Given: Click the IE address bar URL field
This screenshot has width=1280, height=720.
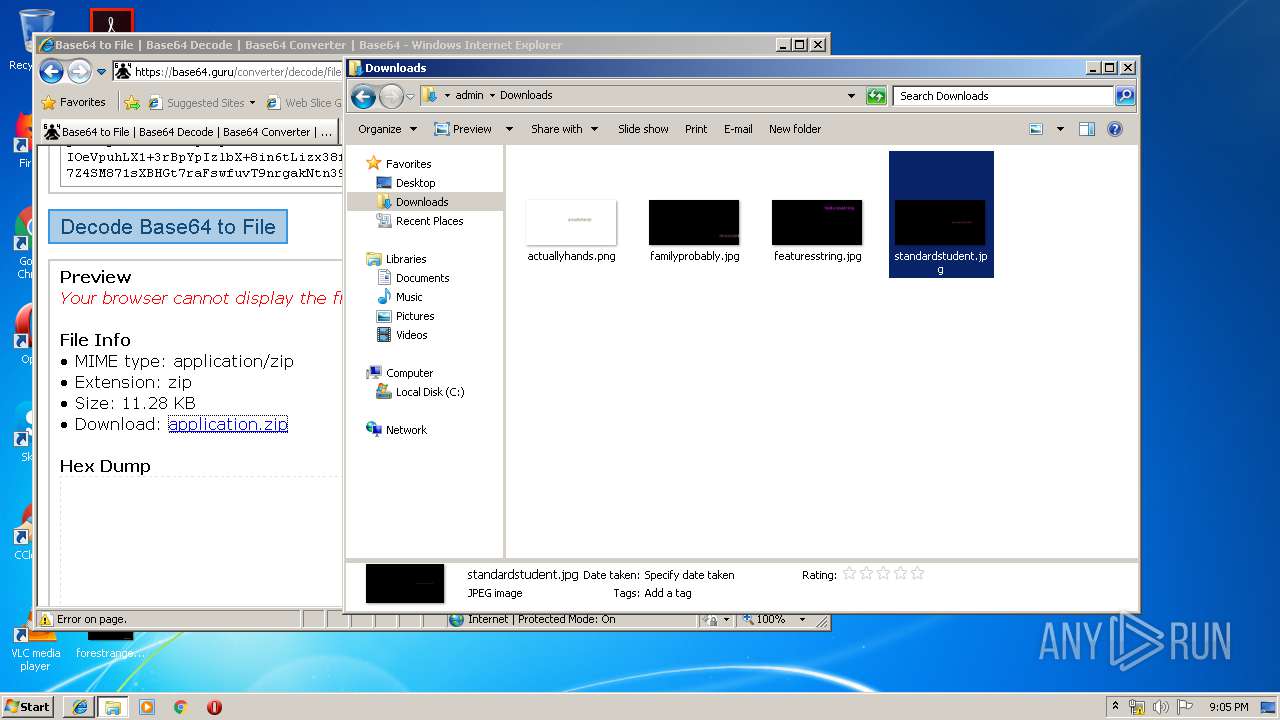Looking at the screenshot, I should click(x=237, y=72).
